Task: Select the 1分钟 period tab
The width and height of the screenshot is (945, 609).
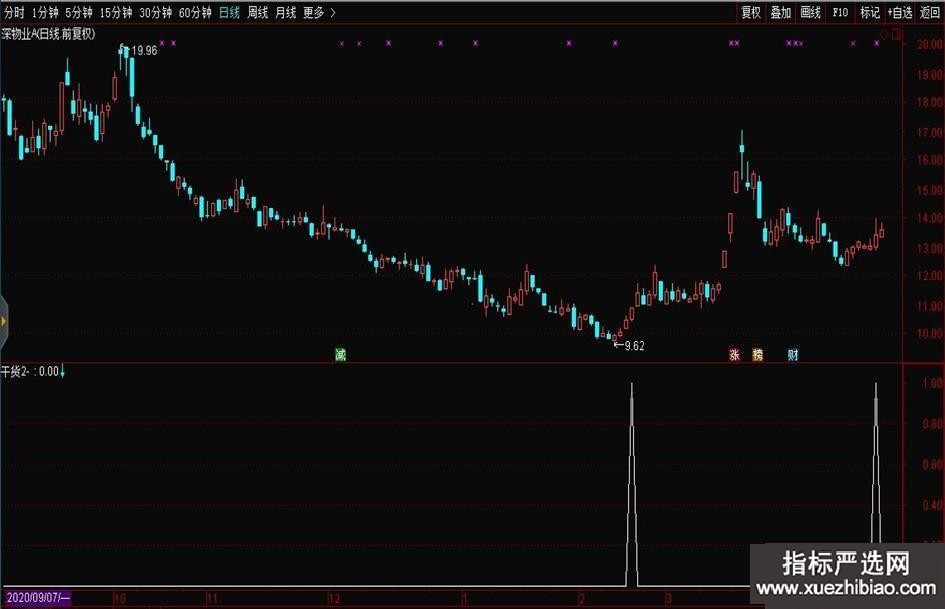Action: pos(45,12)
